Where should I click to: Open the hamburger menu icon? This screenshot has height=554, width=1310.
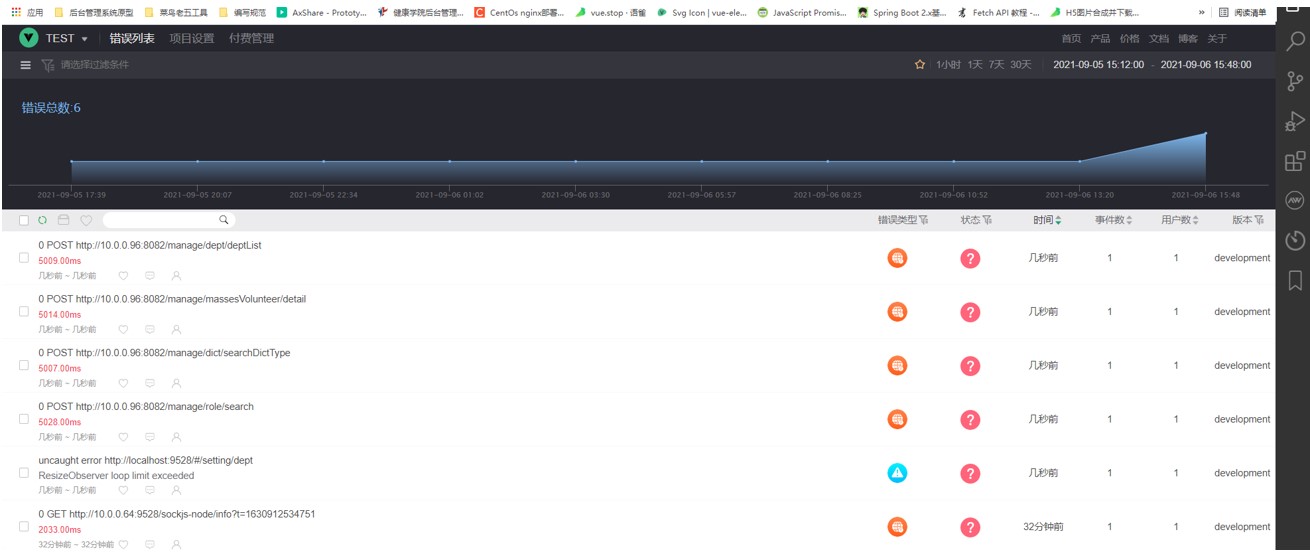click(26, 65)
